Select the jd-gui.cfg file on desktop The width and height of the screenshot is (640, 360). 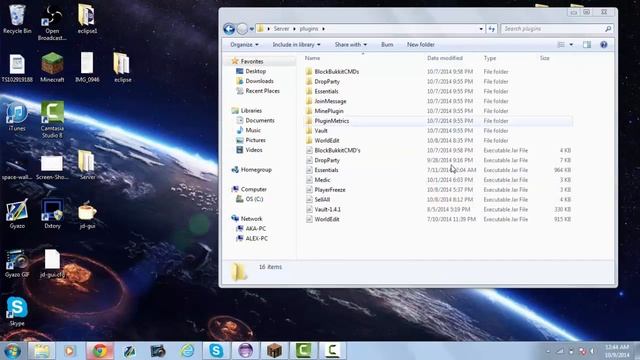pyautogui.click(x=52, y=263)
